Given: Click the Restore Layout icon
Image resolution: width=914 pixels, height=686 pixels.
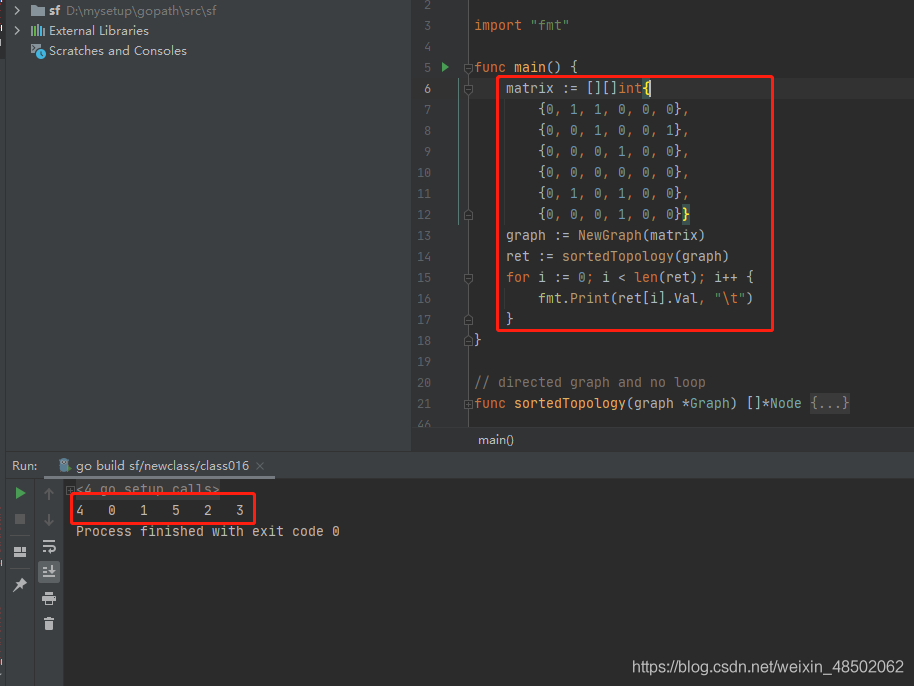Looking at the screenshot, I should pyautogui.click(x=20, y=551).
